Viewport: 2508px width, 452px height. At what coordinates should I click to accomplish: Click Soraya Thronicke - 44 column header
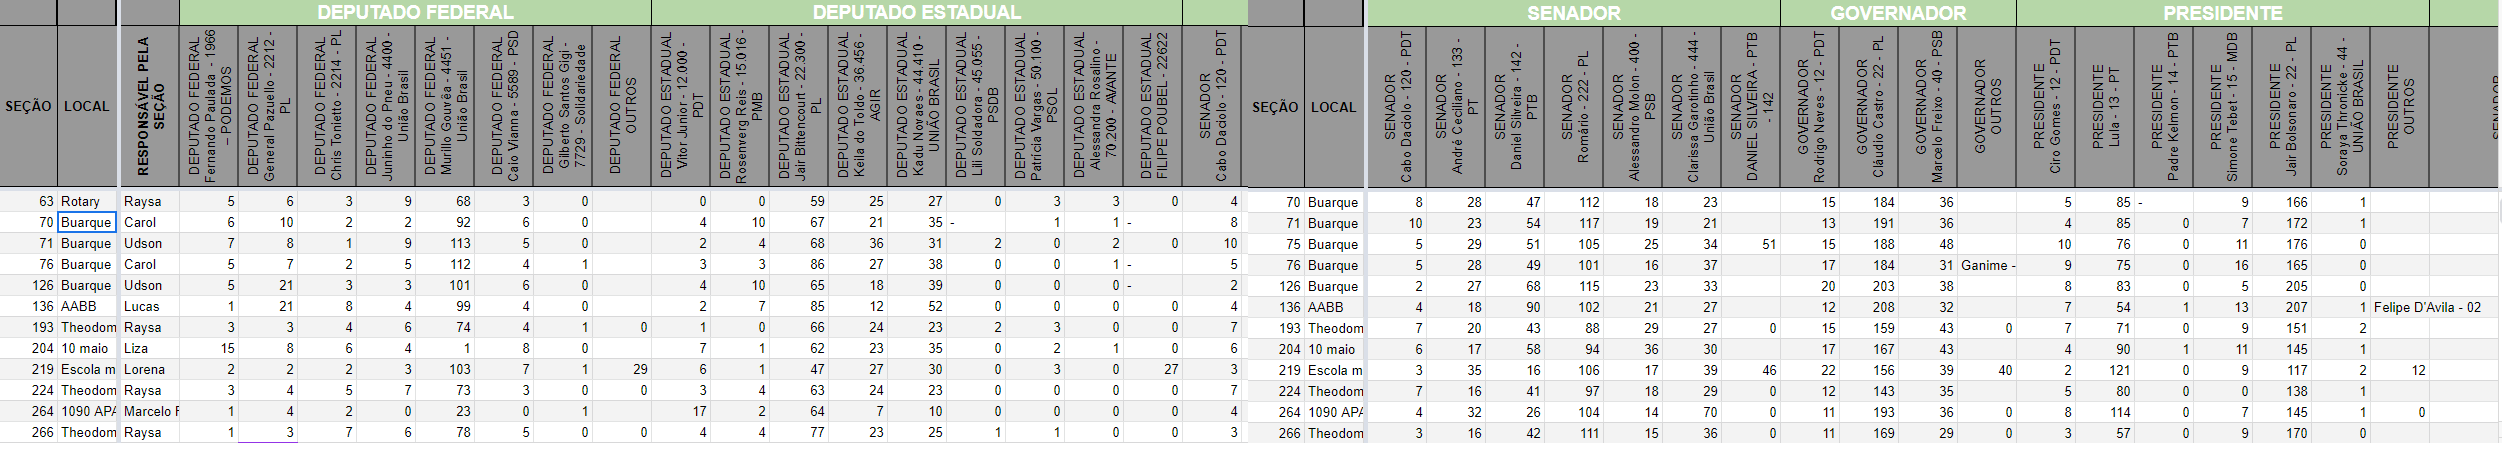[2341, 107]
